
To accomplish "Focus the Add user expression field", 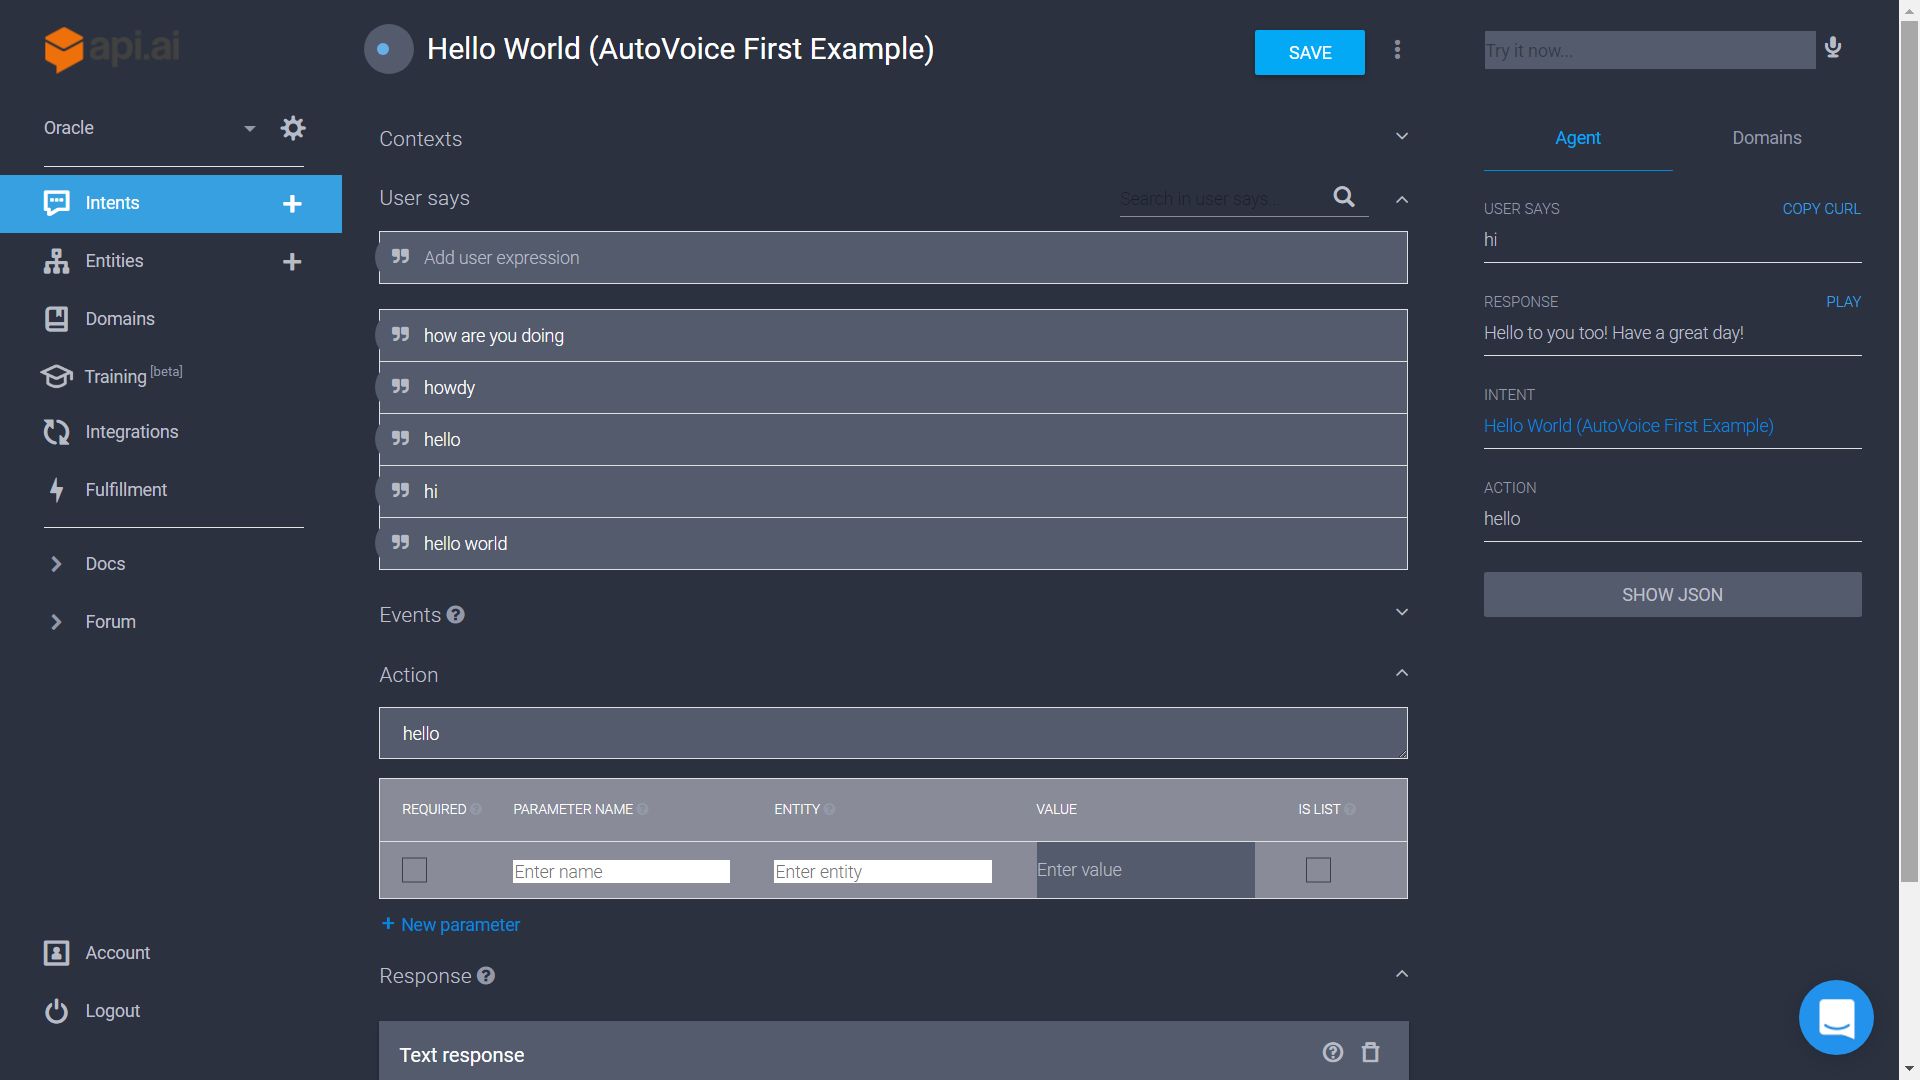I will tap(893, 258).
